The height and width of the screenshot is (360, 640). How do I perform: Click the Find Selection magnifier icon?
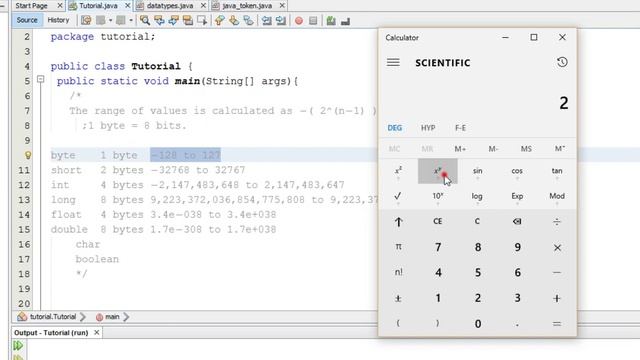pyautogui.click(x=144, y=20)
